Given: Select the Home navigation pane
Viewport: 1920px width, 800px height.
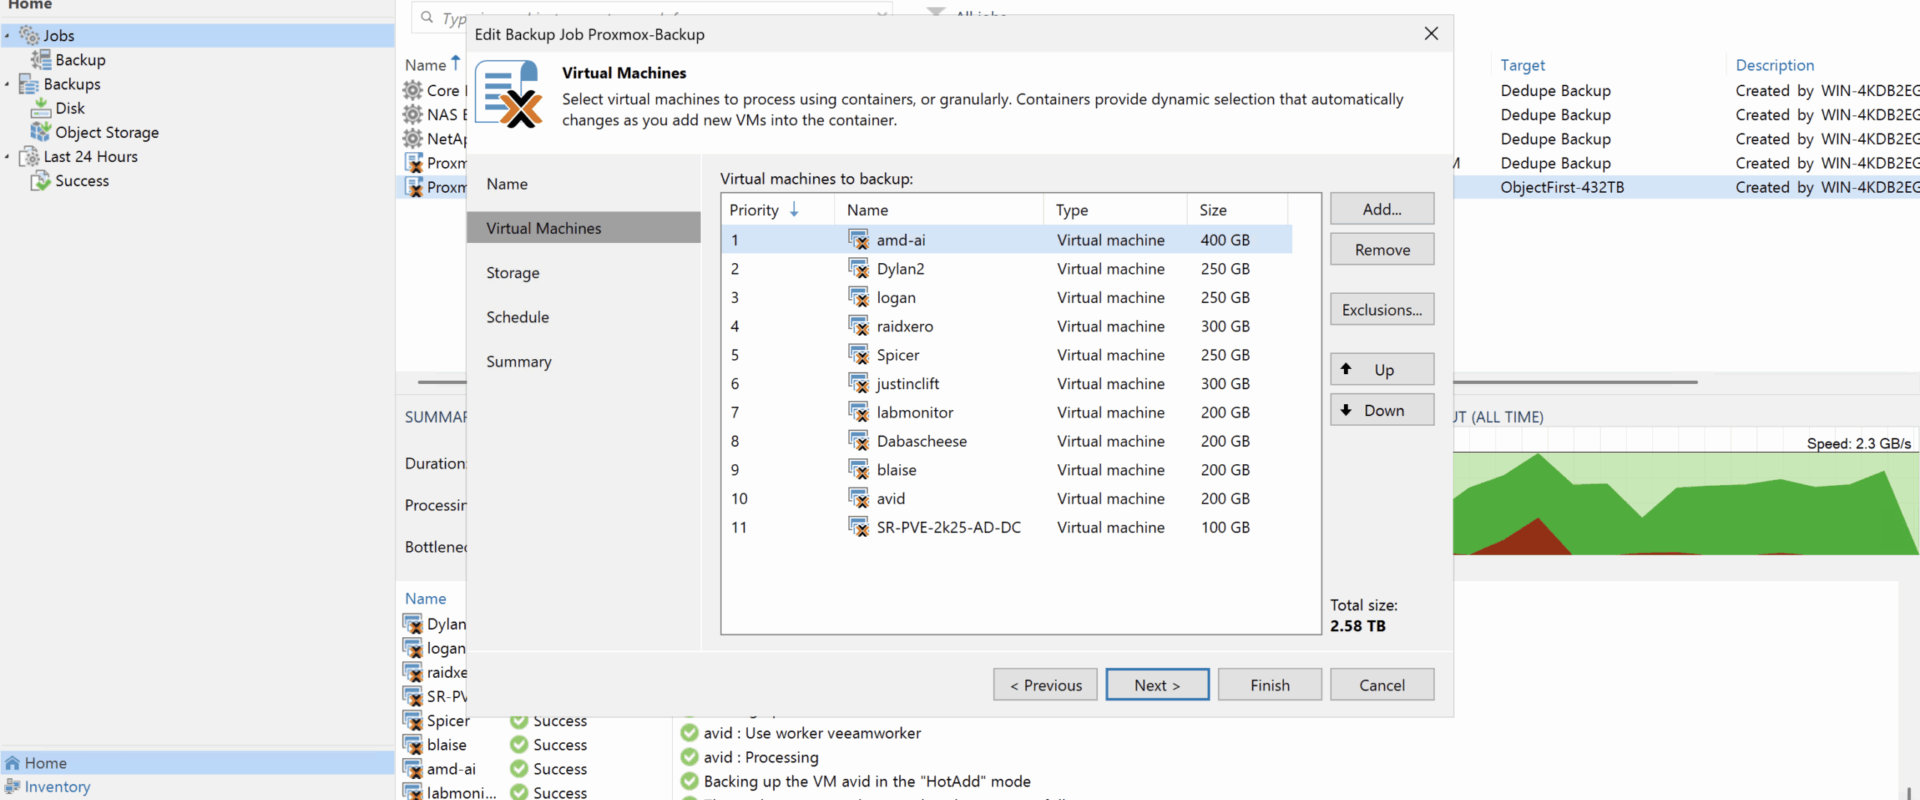Looking at the screenshot, I should point(197,763).
